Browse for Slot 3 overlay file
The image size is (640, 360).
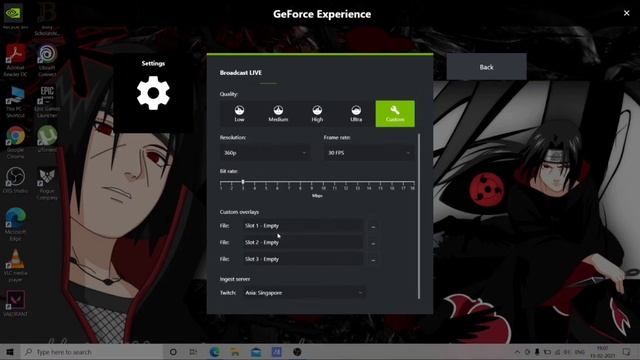click(373, 260)
